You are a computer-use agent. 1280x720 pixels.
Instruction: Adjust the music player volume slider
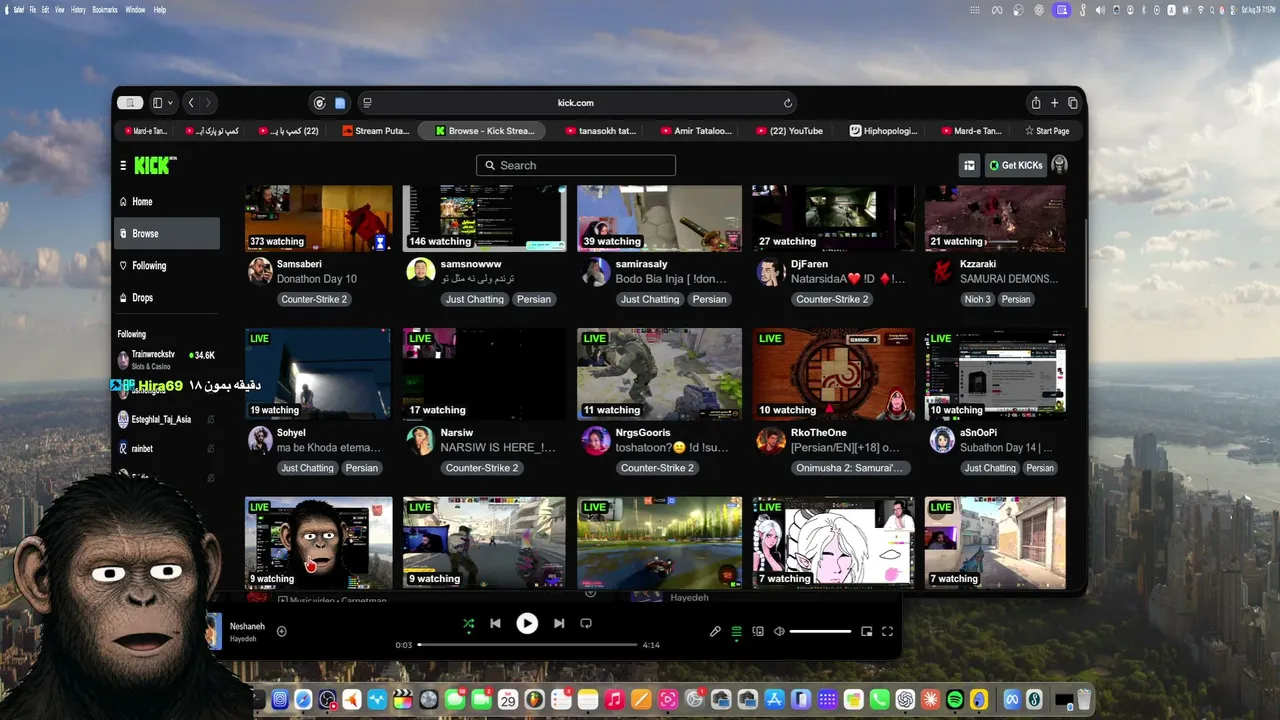pyautogui.click(x=820, y=631)
